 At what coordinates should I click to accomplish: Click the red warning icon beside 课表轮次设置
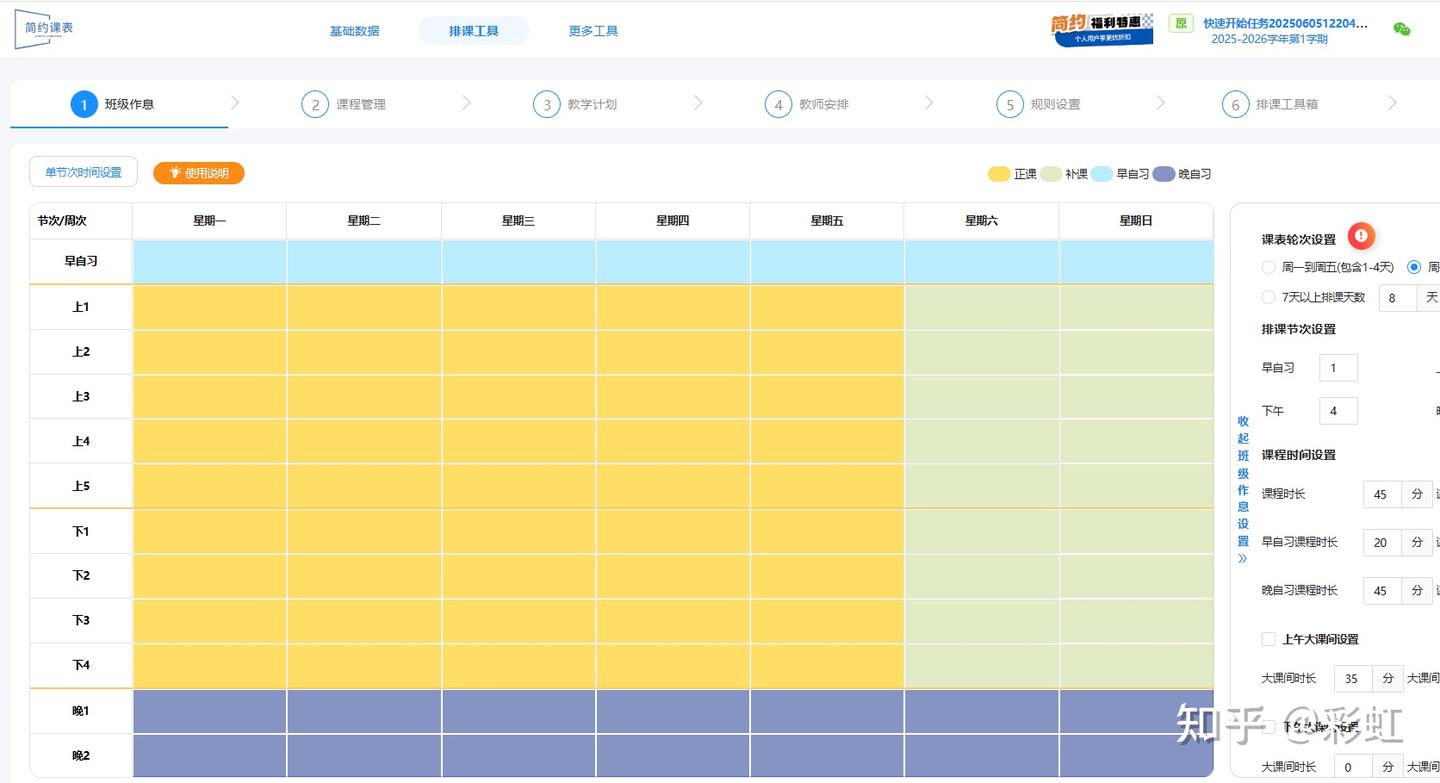1361,236
